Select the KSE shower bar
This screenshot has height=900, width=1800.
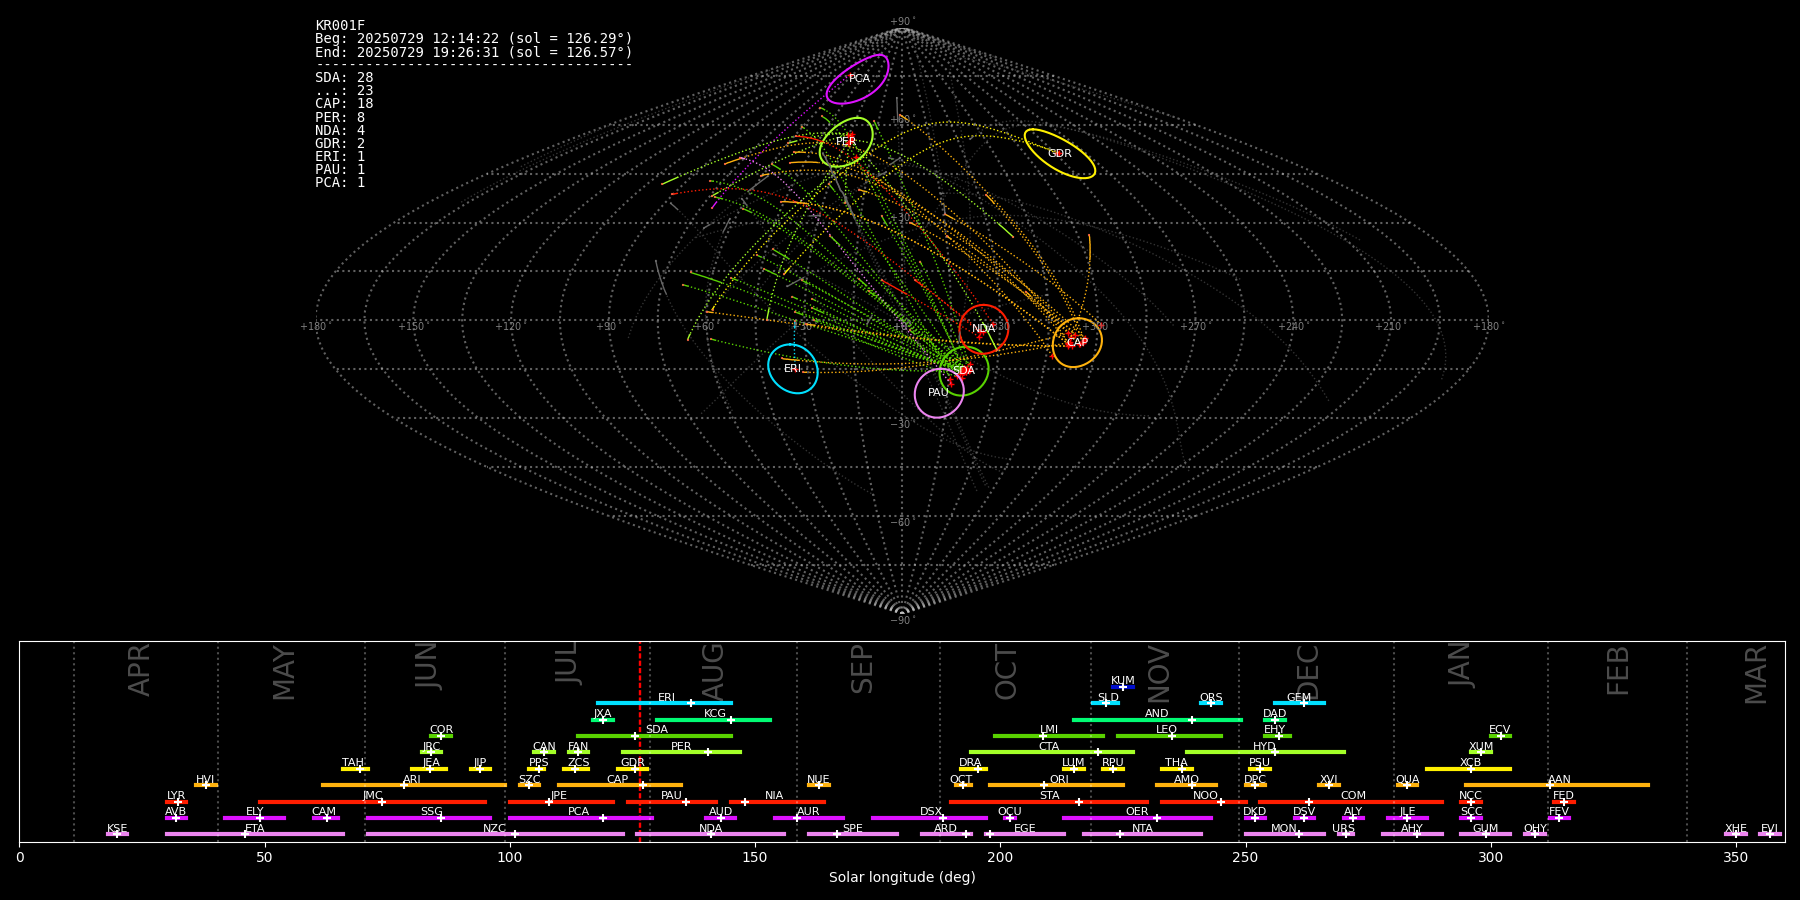117,834
